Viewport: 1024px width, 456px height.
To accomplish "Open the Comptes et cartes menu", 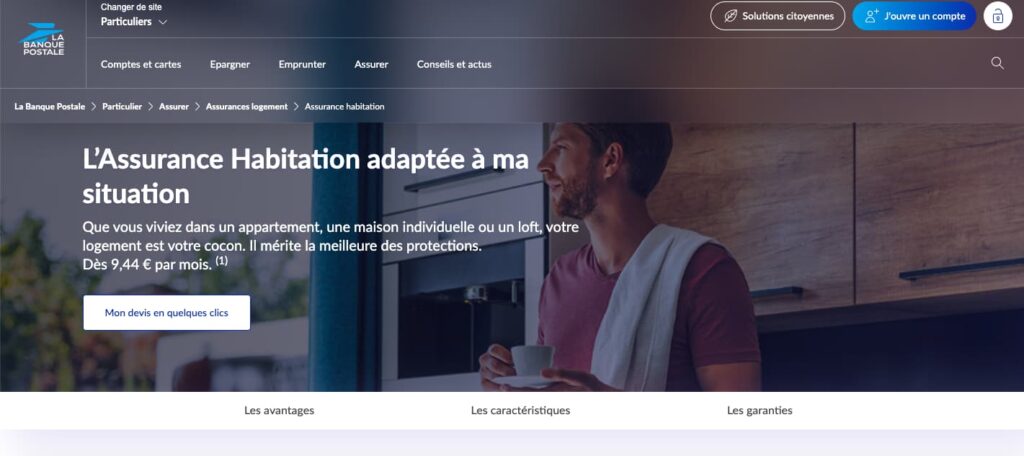I will (x=141, y=65).
